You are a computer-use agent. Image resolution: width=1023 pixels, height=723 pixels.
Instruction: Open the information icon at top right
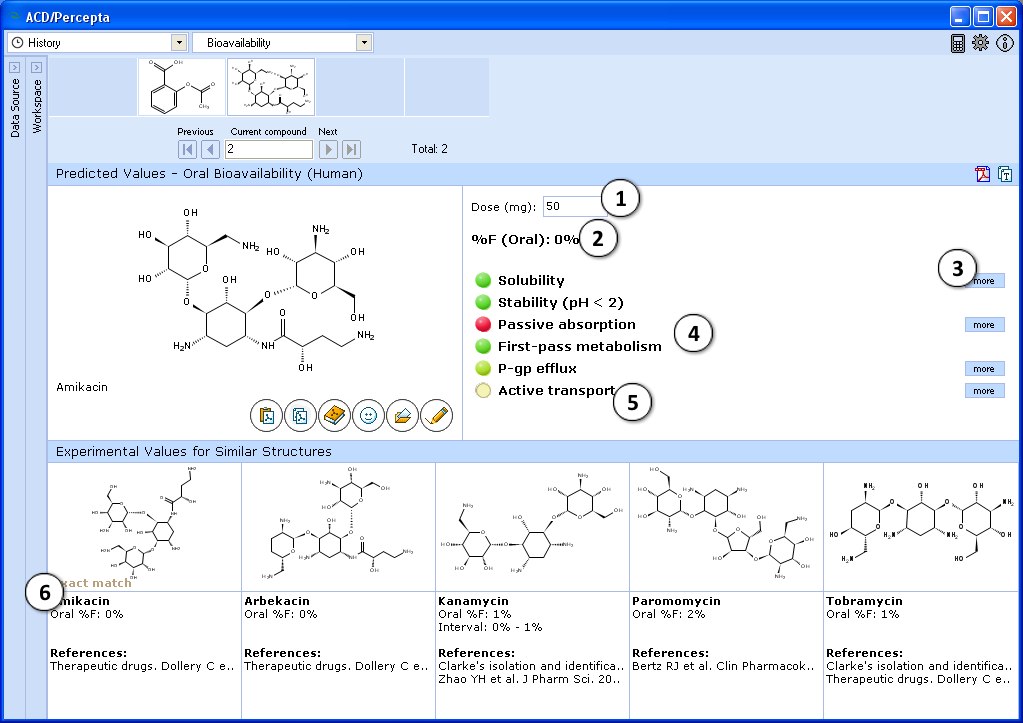[x=1005, y=43]
